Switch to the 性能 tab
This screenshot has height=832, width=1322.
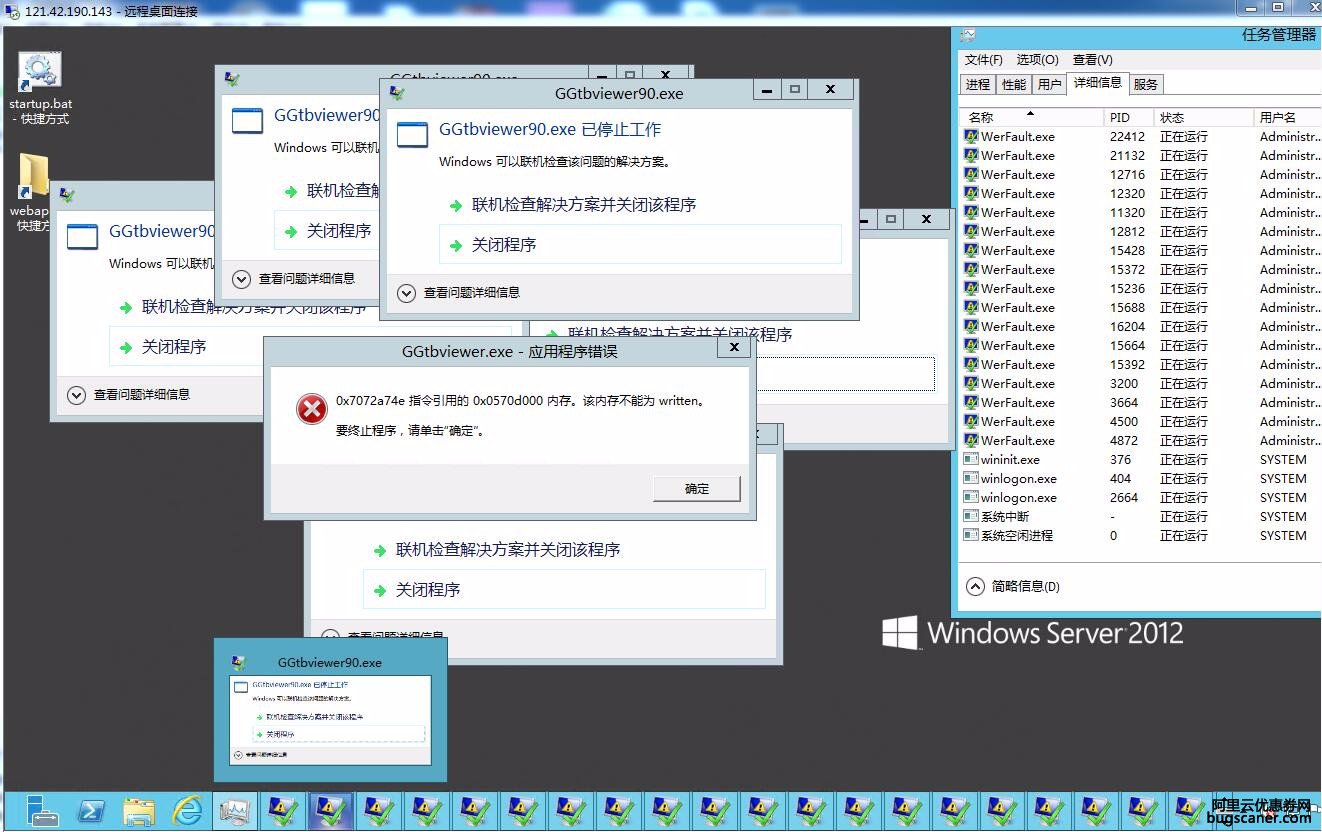(1014, 85)
